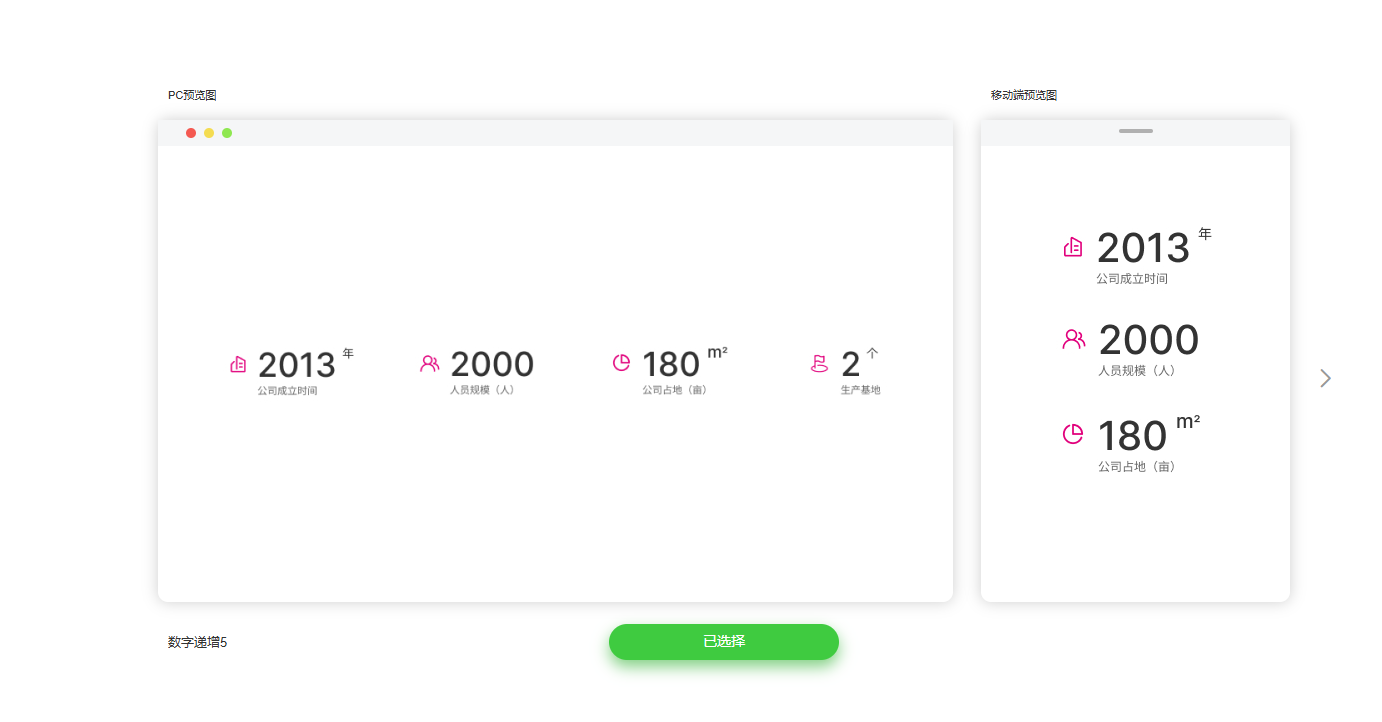Click the 数字递增5 template name

pos(198,642)
